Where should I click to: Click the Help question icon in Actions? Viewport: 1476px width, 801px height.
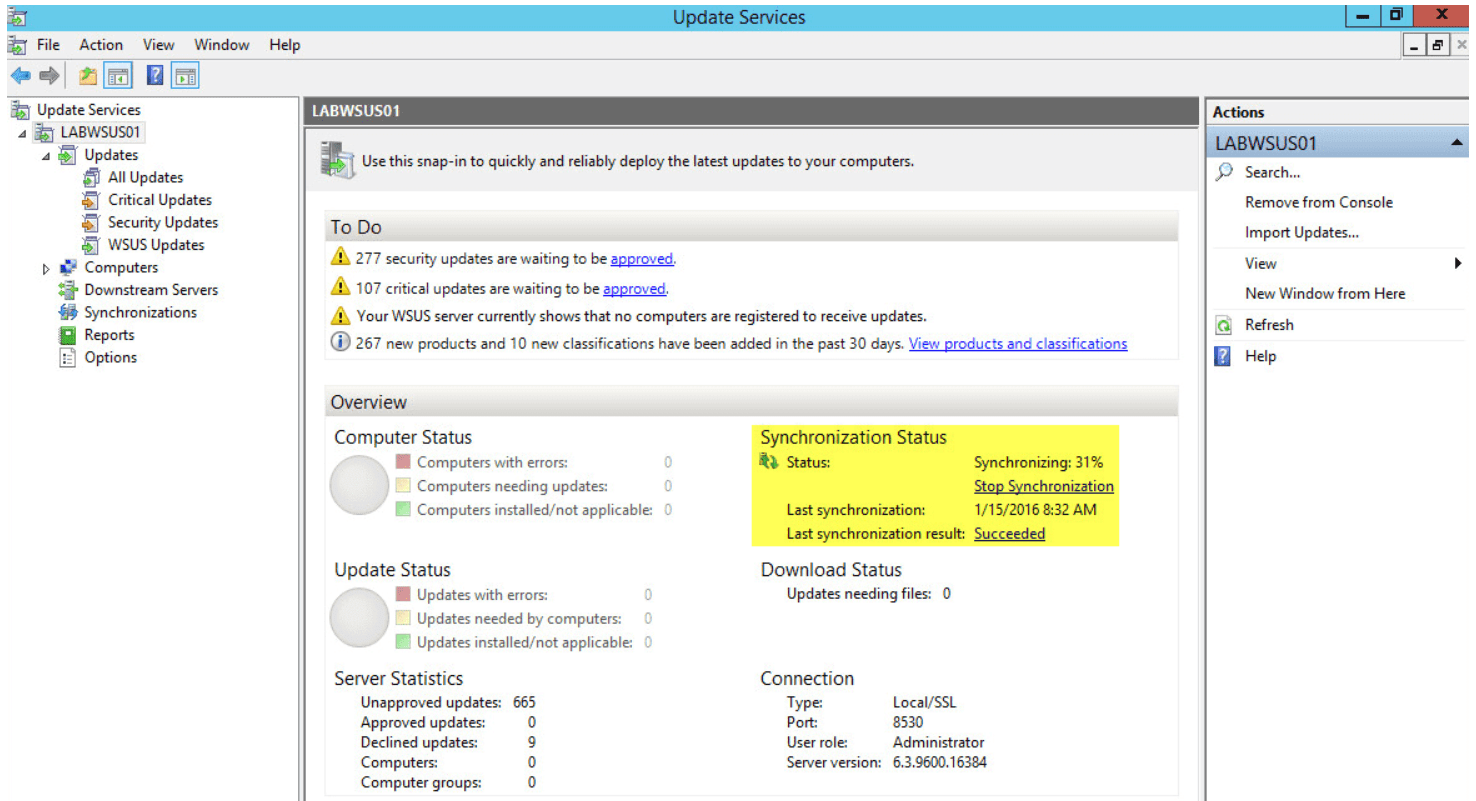(x=1223, y=356)
